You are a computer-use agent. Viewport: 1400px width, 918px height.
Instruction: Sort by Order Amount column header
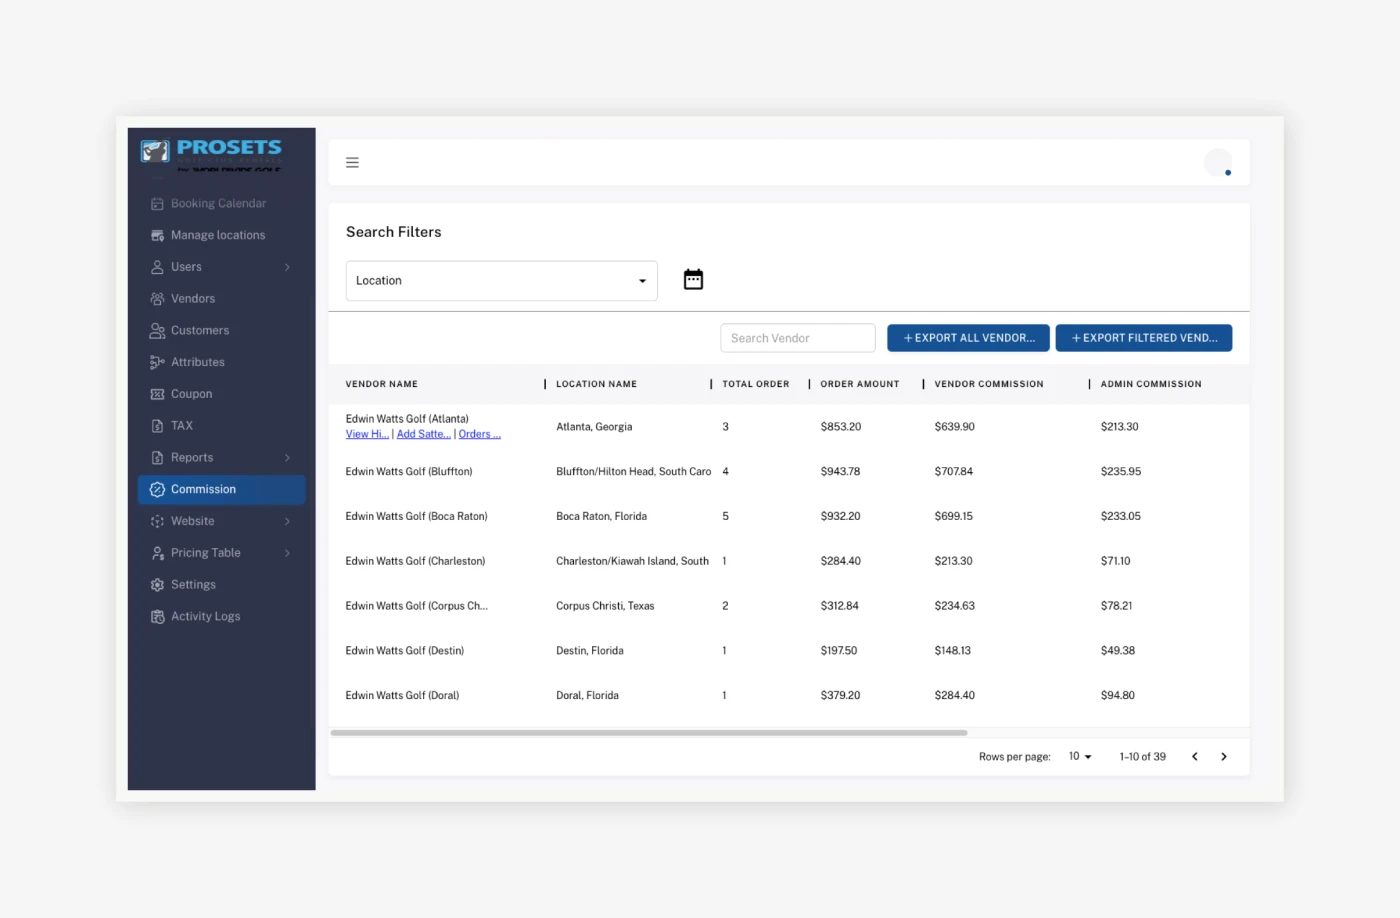860,384
